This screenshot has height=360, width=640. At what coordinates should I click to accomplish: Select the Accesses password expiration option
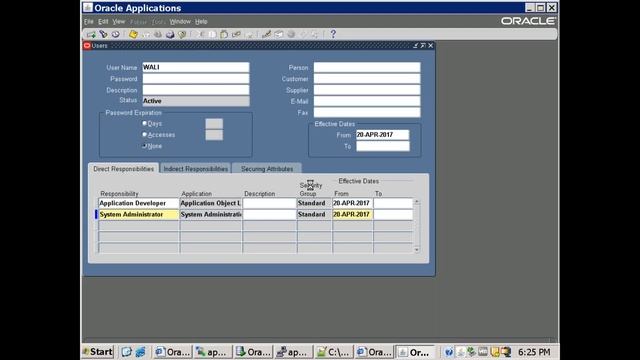[x=144, y=134]
